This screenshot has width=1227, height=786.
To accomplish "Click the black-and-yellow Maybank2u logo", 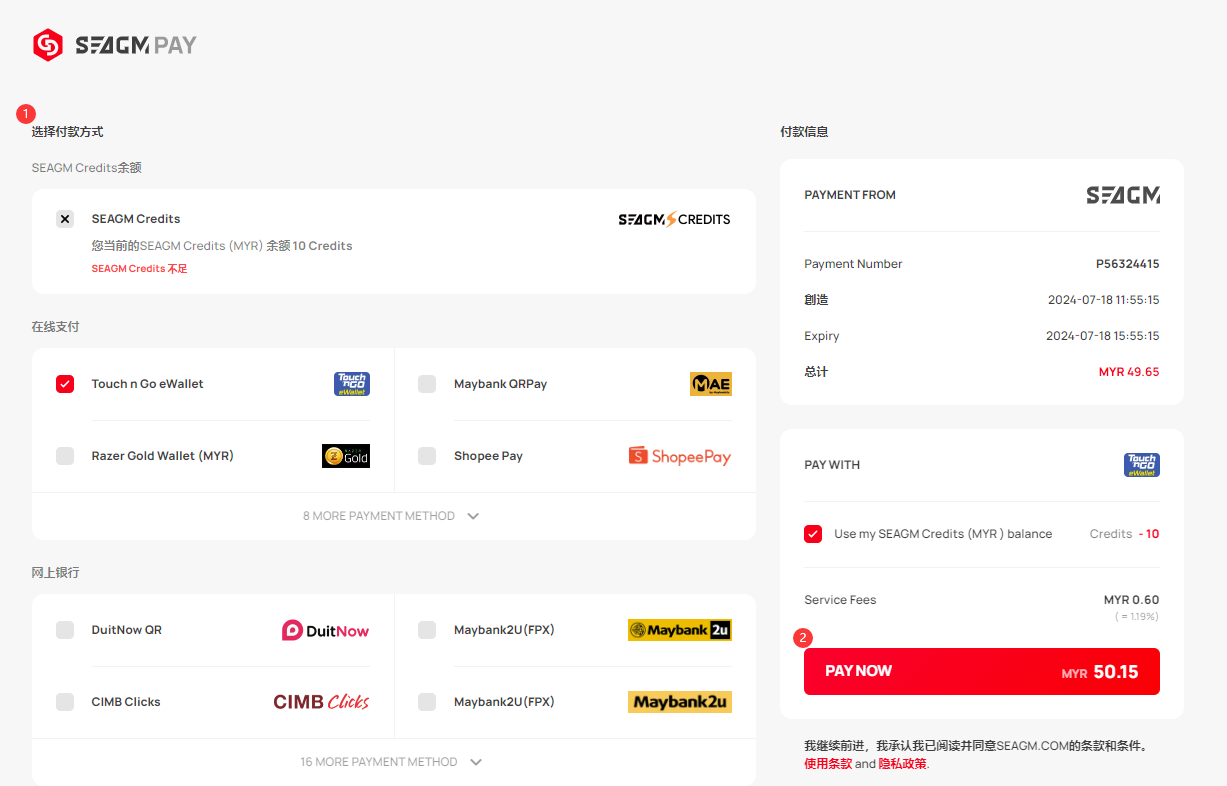I will [680, 630].
